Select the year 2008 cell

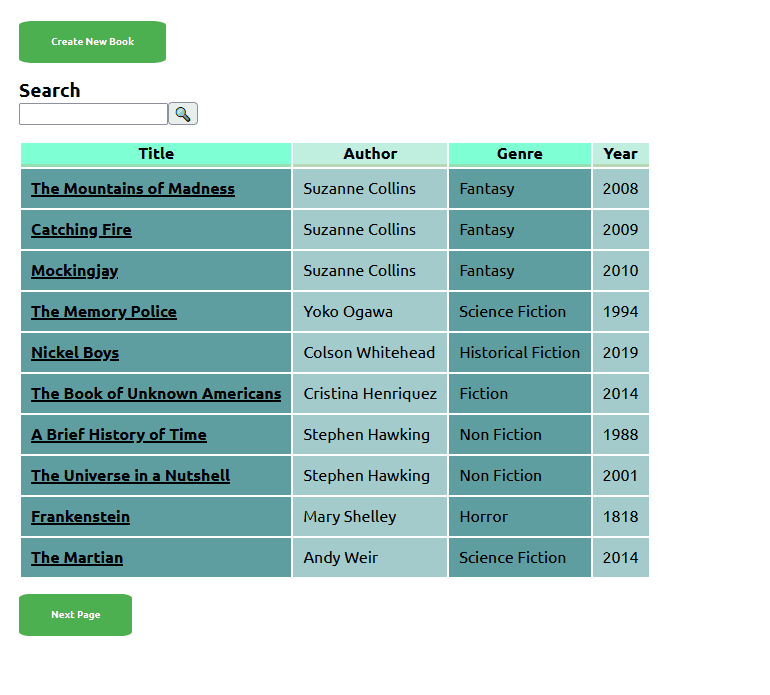(621, 189)
